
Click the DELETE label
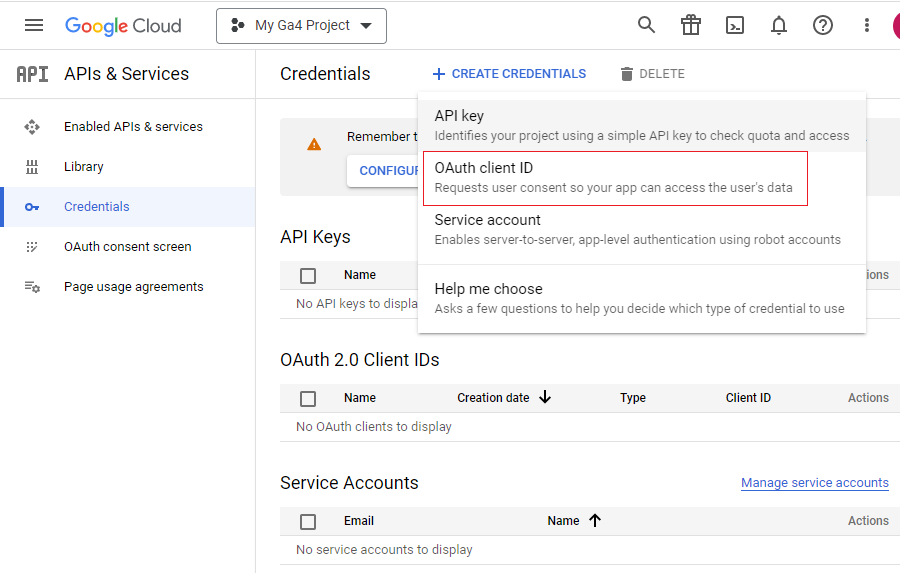click(662, 74)
